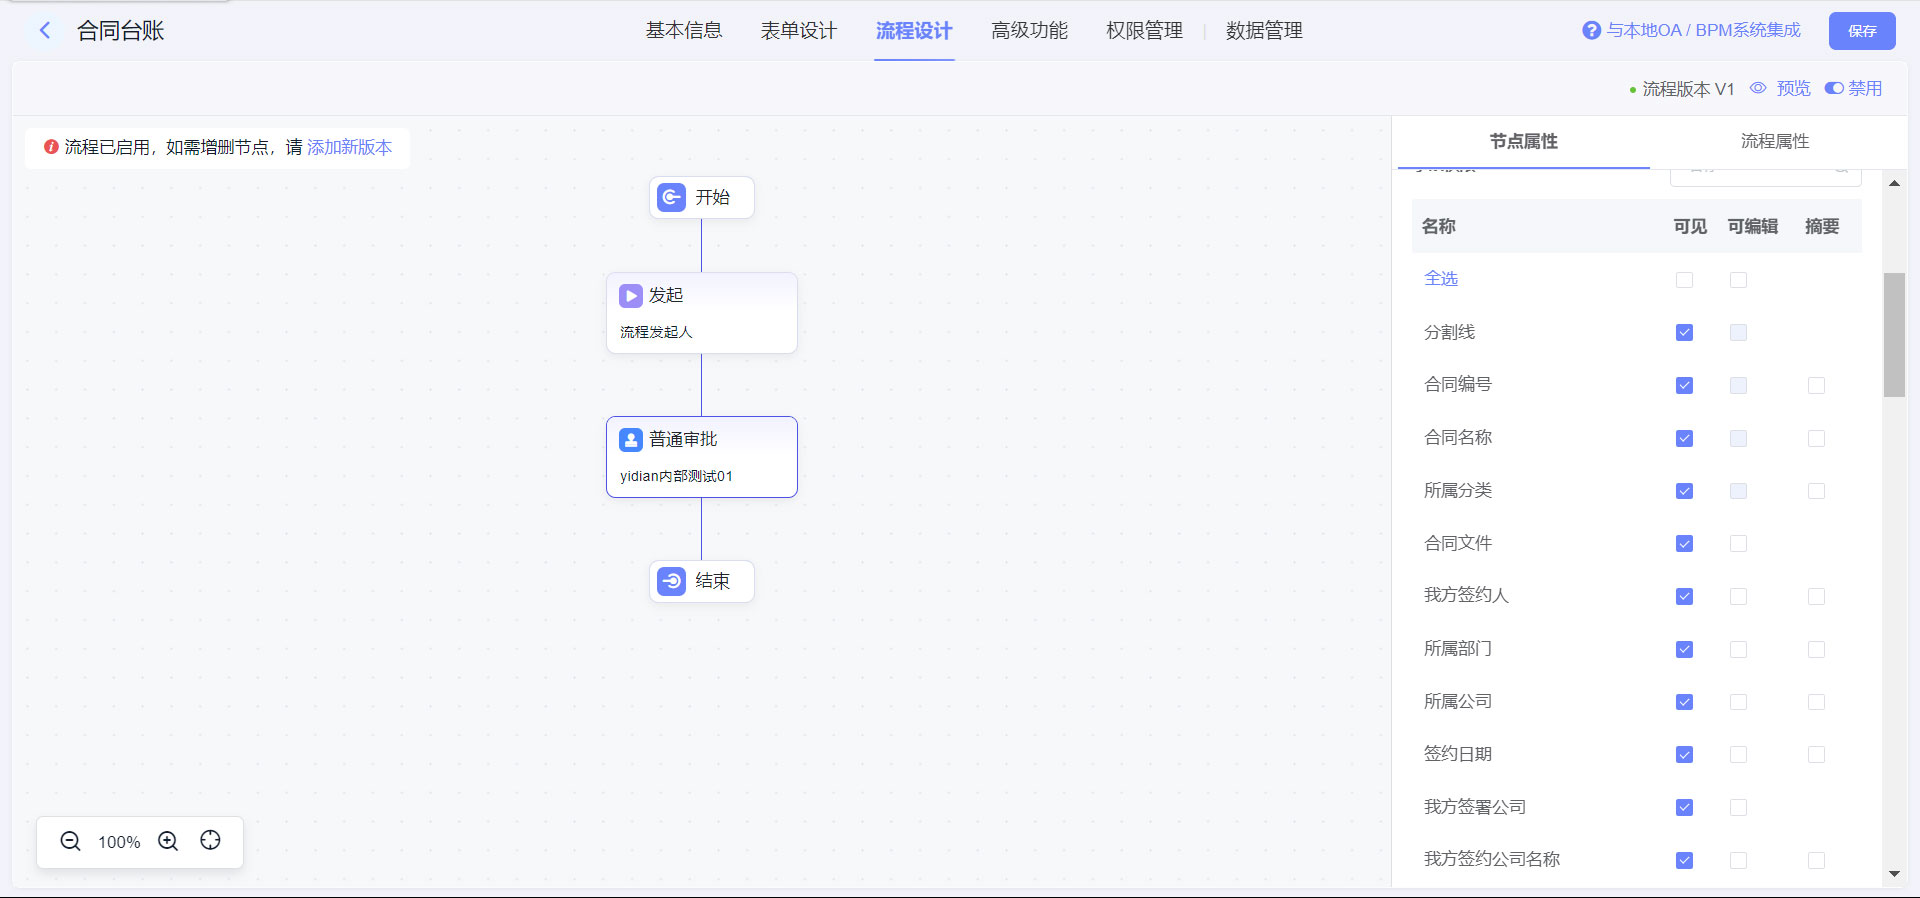Select the 开始 start node icon
The width and height of the screenshot is (1920, 898).
tap(671, 197)
